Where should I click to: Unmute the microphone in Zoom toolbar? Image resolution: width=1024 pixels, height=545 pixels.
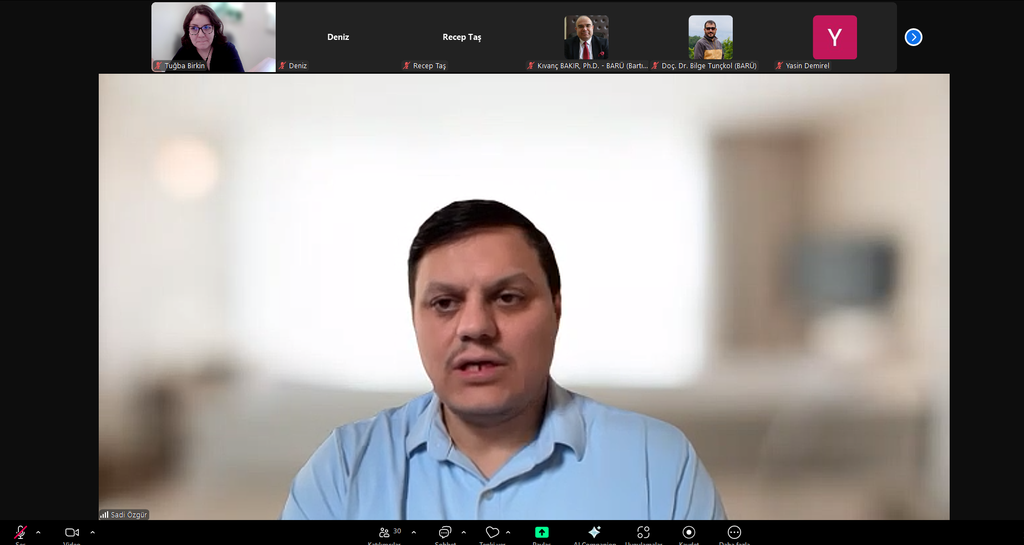pos(20,533)
